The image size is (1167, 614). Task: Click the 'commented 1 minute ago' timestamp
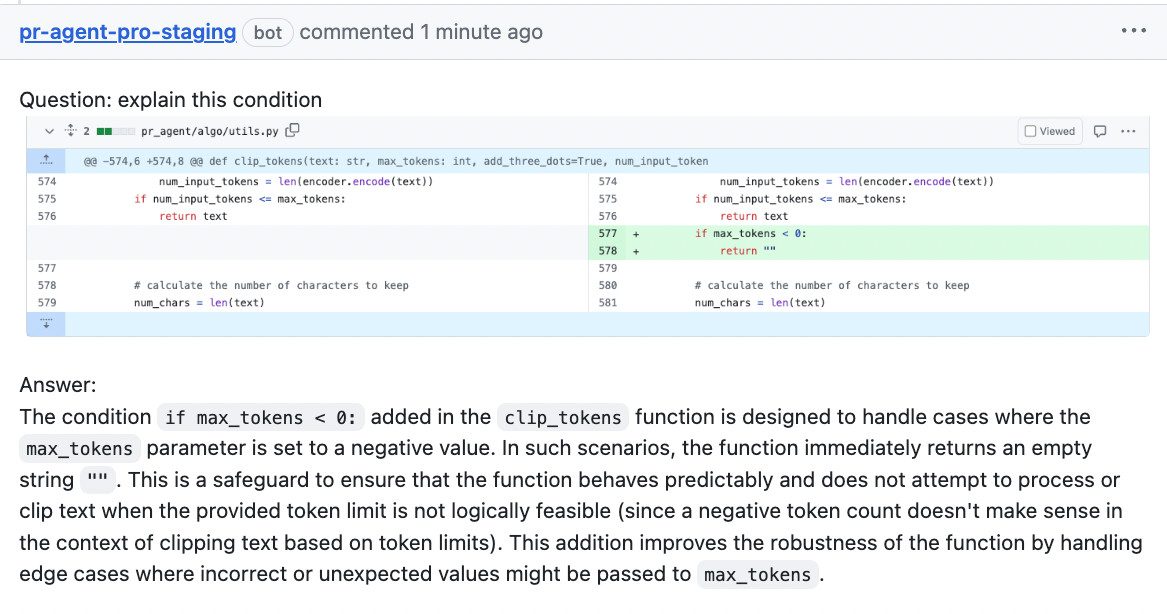point(421,32)
